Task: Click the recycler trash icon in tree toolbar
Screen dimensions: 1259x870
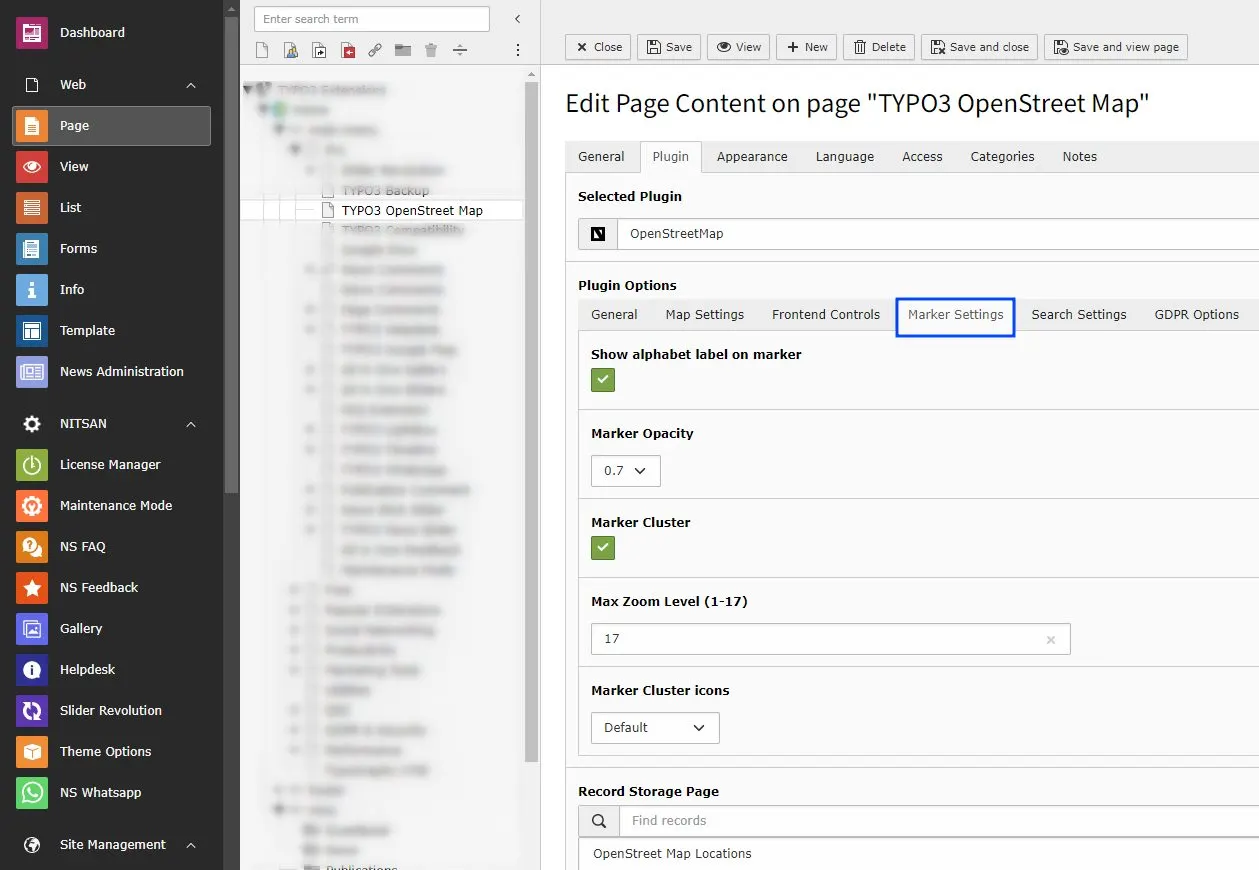Action: (431, 50)
